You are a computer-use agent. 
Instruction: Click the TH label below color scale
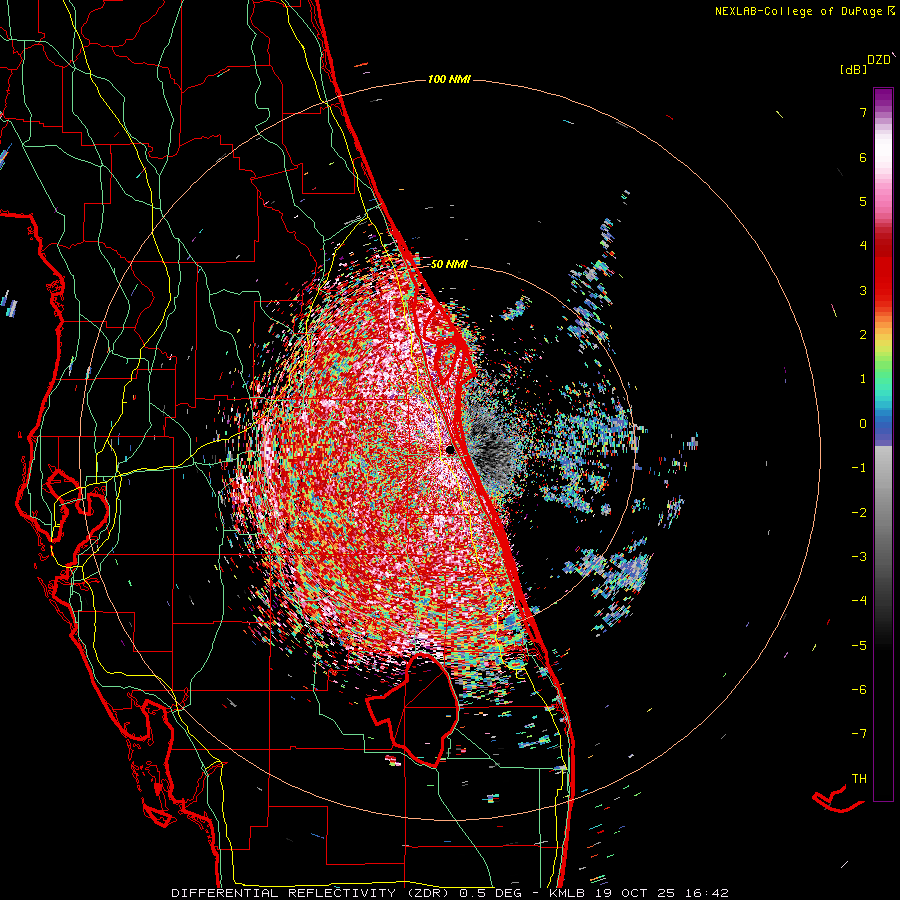click(859, 779)
